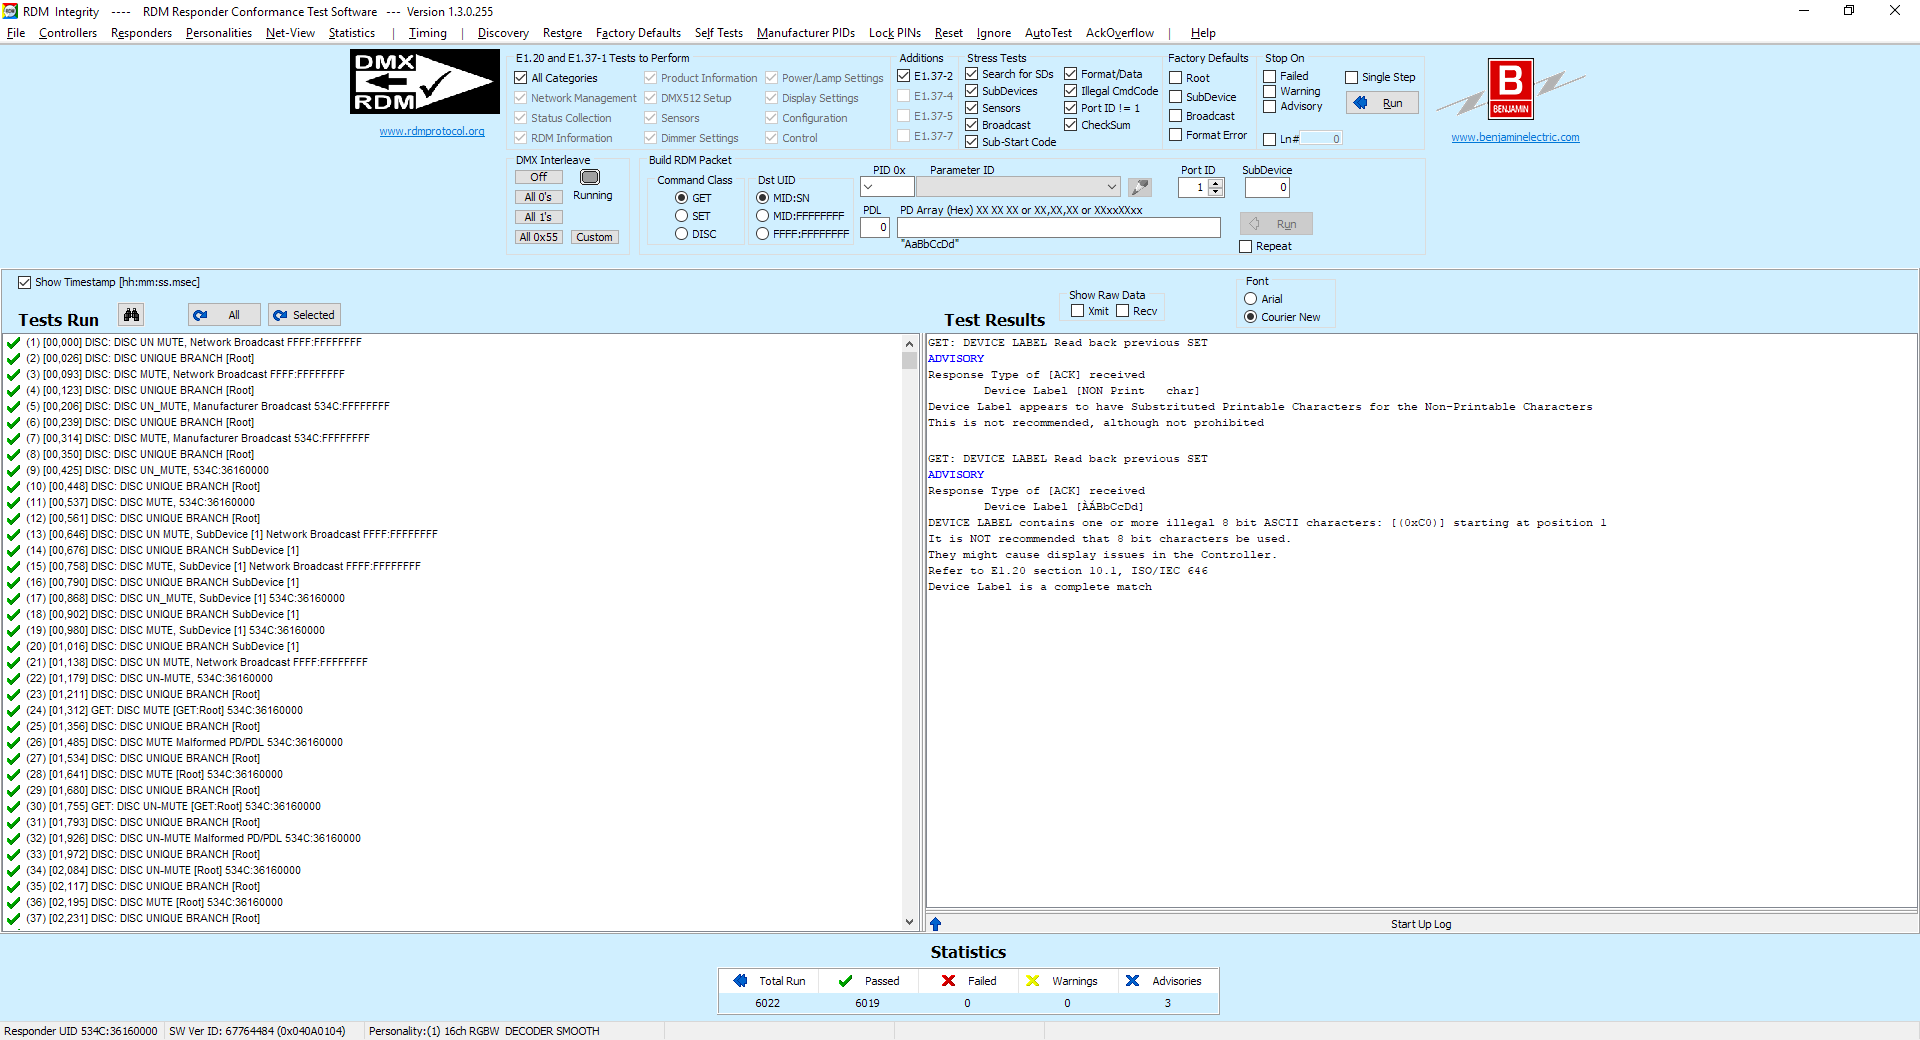The image size is (1920, 1040).
Task: Click the PD Array hex input field
Action: [x=1058, y=228]
